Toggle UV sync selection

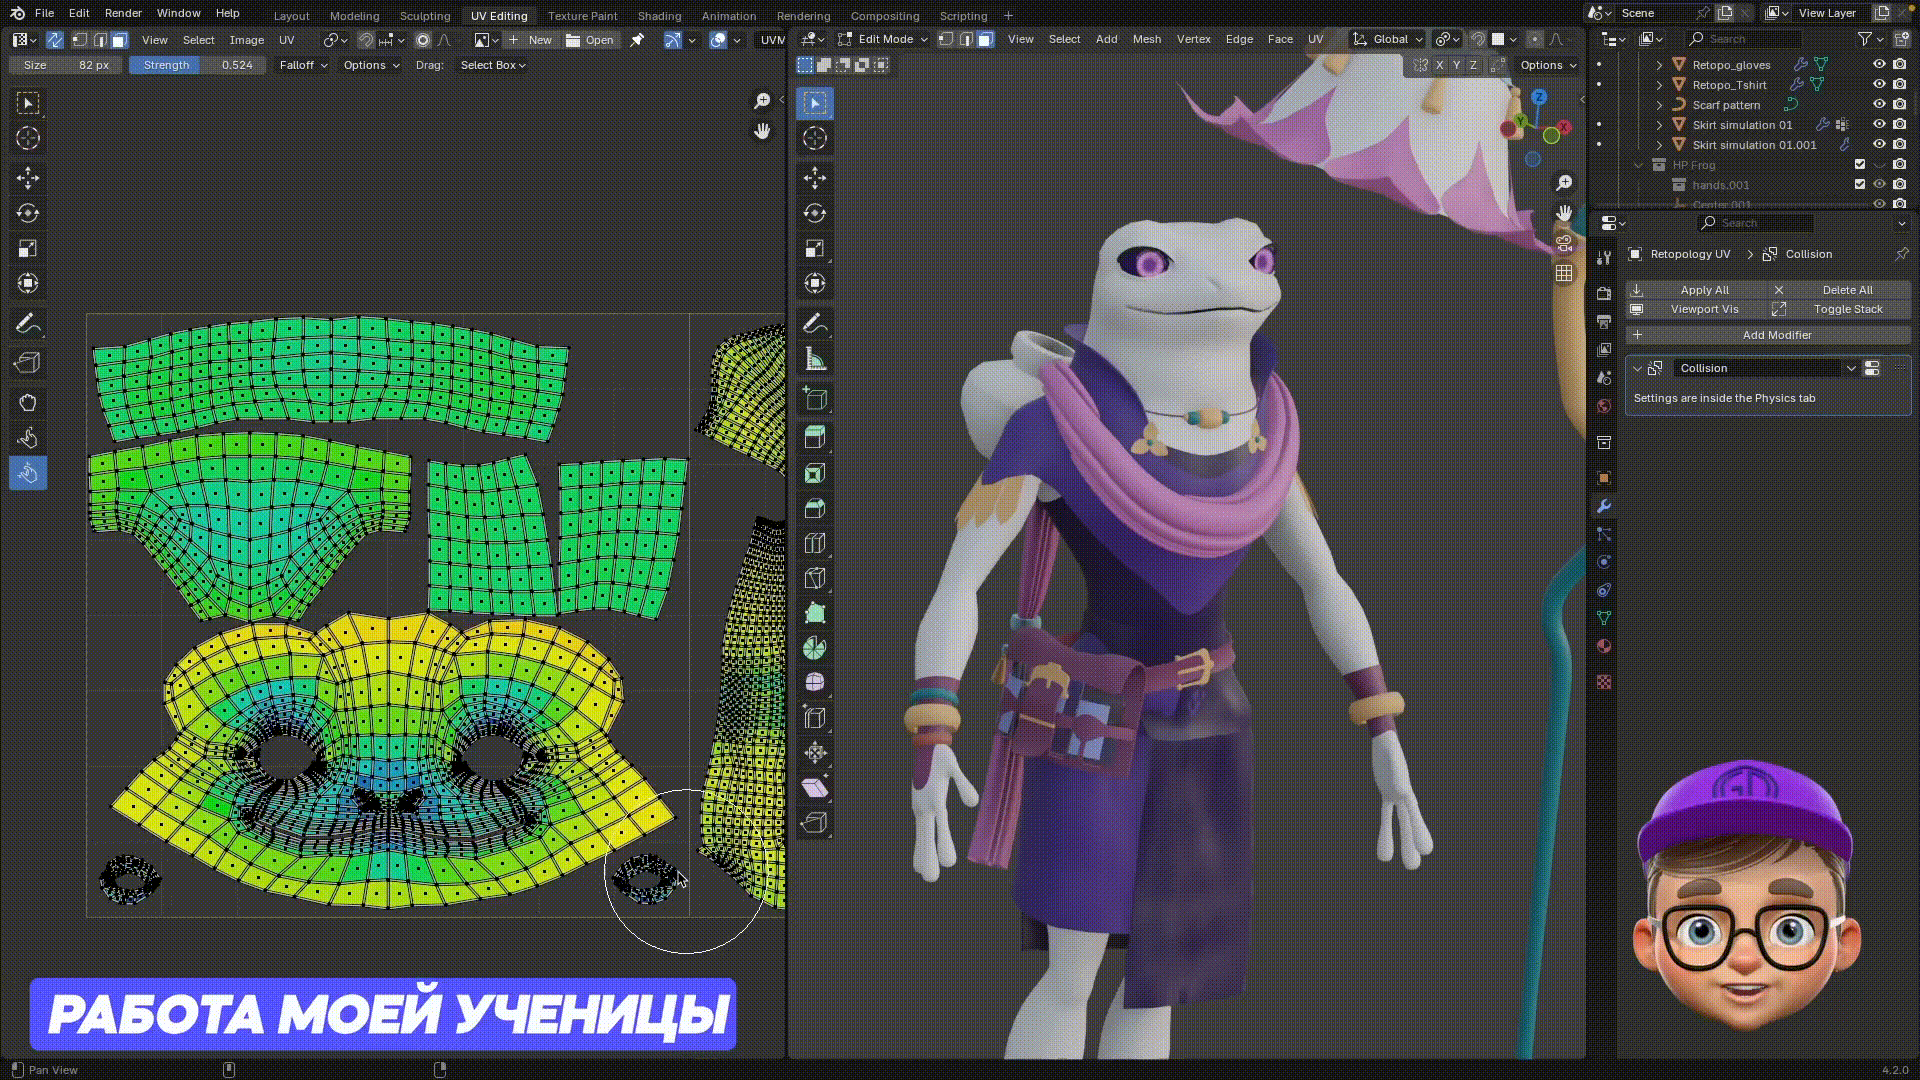(55, 40)
